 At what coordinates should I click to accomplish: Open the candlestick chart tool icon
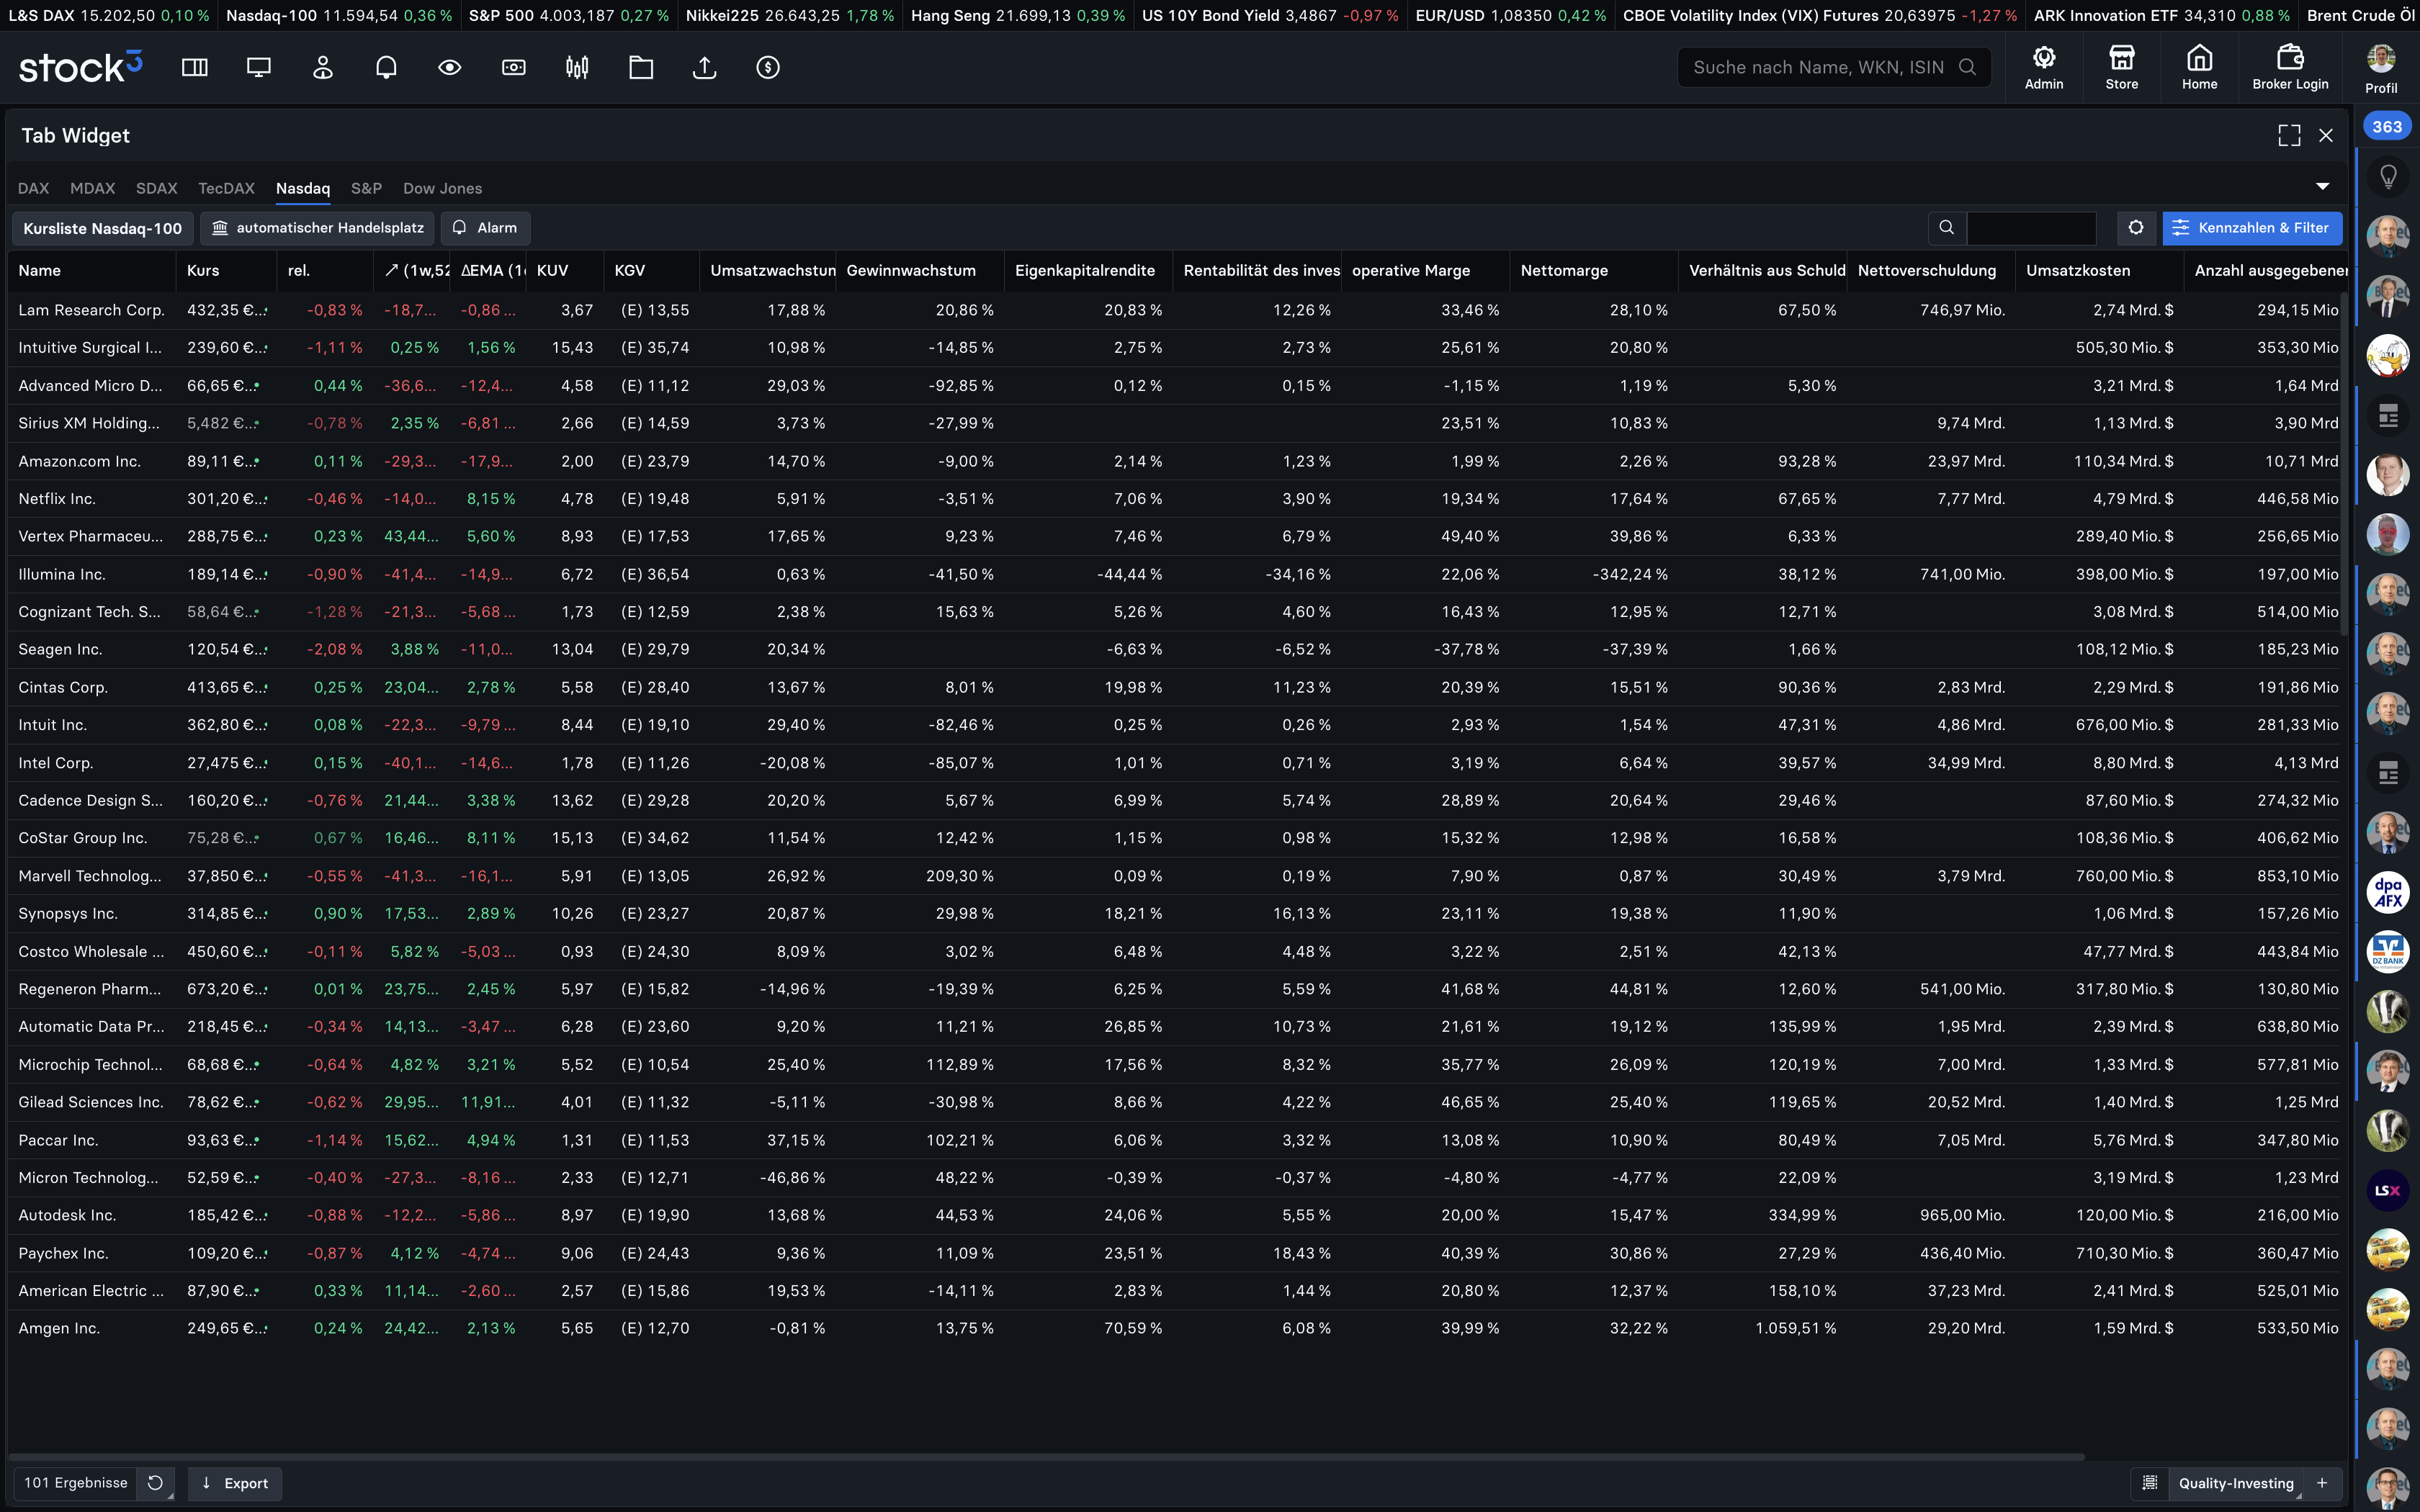[577, 67]
